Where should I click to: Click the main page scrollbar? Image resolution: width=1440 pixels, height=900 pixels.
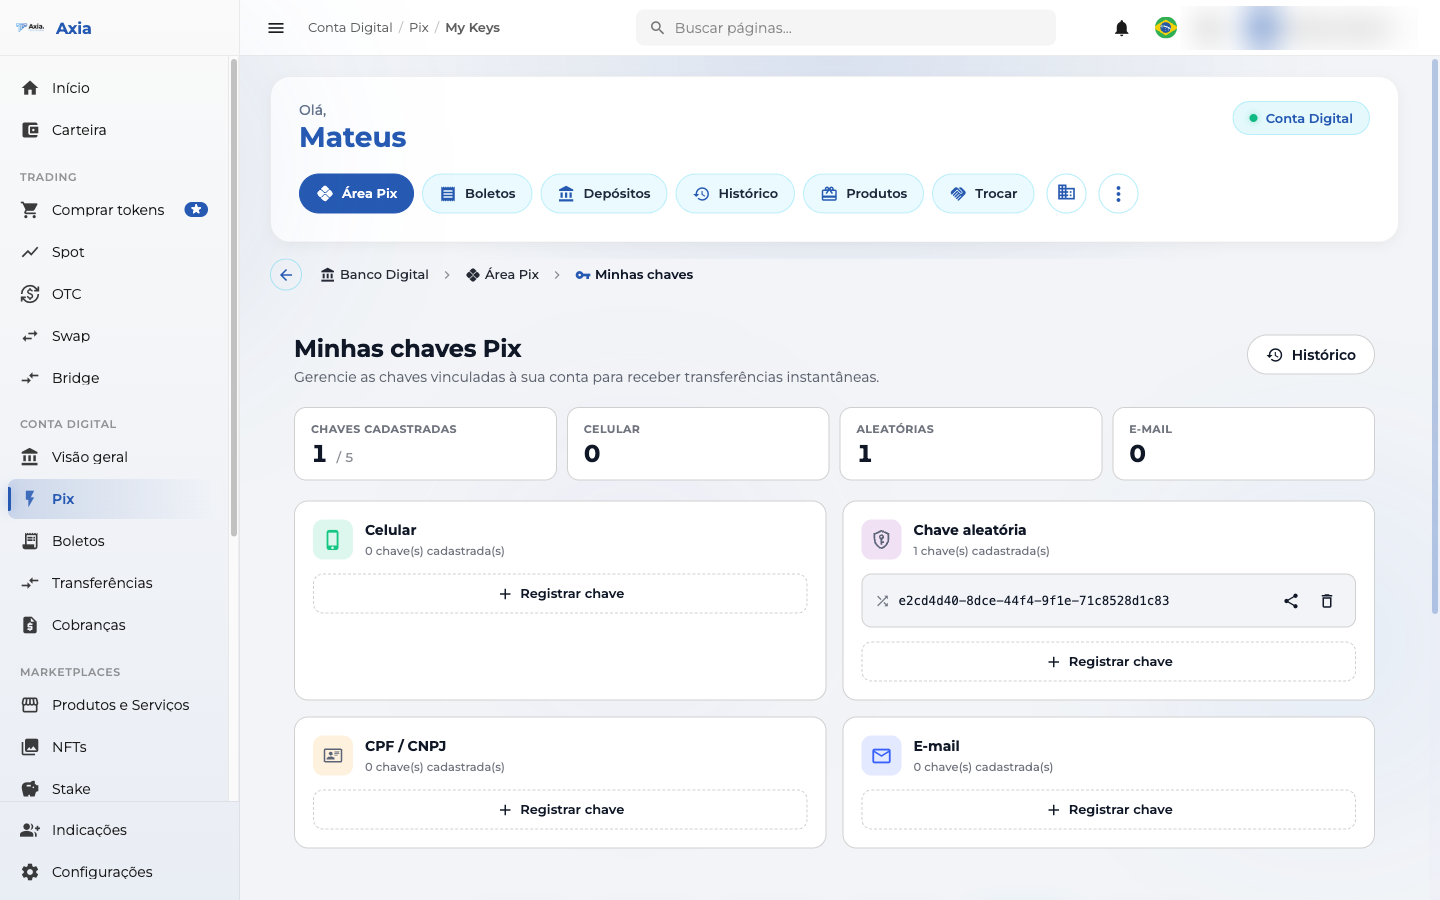[x=1435, y=337]
